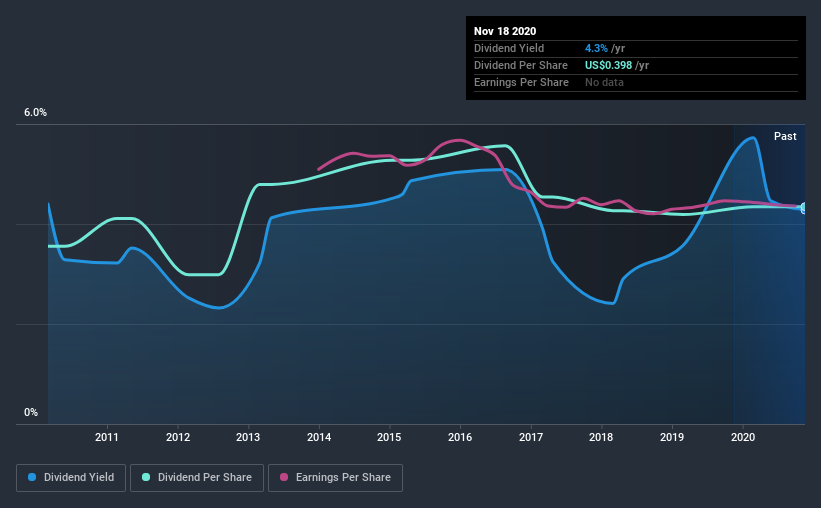Click the 4.3% Dividend Yield value in tooltip

coord(596,48)
